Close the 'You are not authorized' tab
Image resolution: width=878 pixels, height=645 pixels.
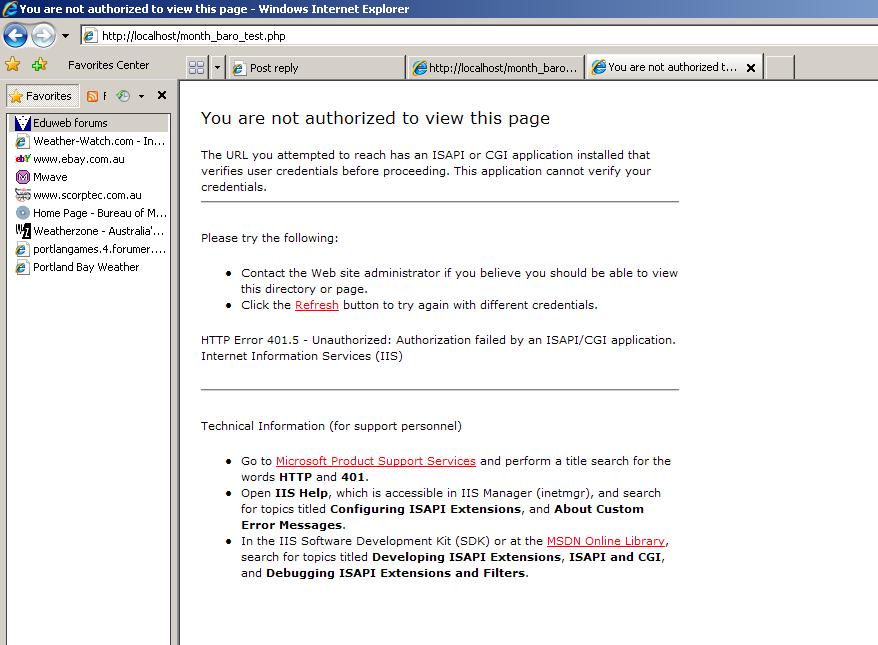point(751,68)
